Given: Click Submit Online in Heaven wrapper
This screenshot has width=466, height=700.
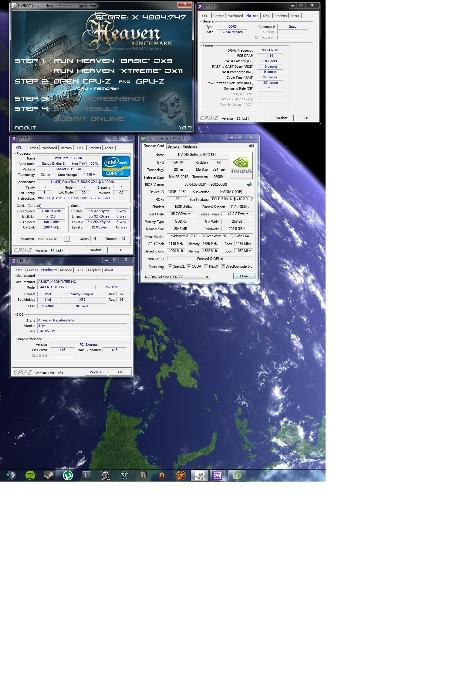Looking at the screenshot, I should [x=89, y=119].
